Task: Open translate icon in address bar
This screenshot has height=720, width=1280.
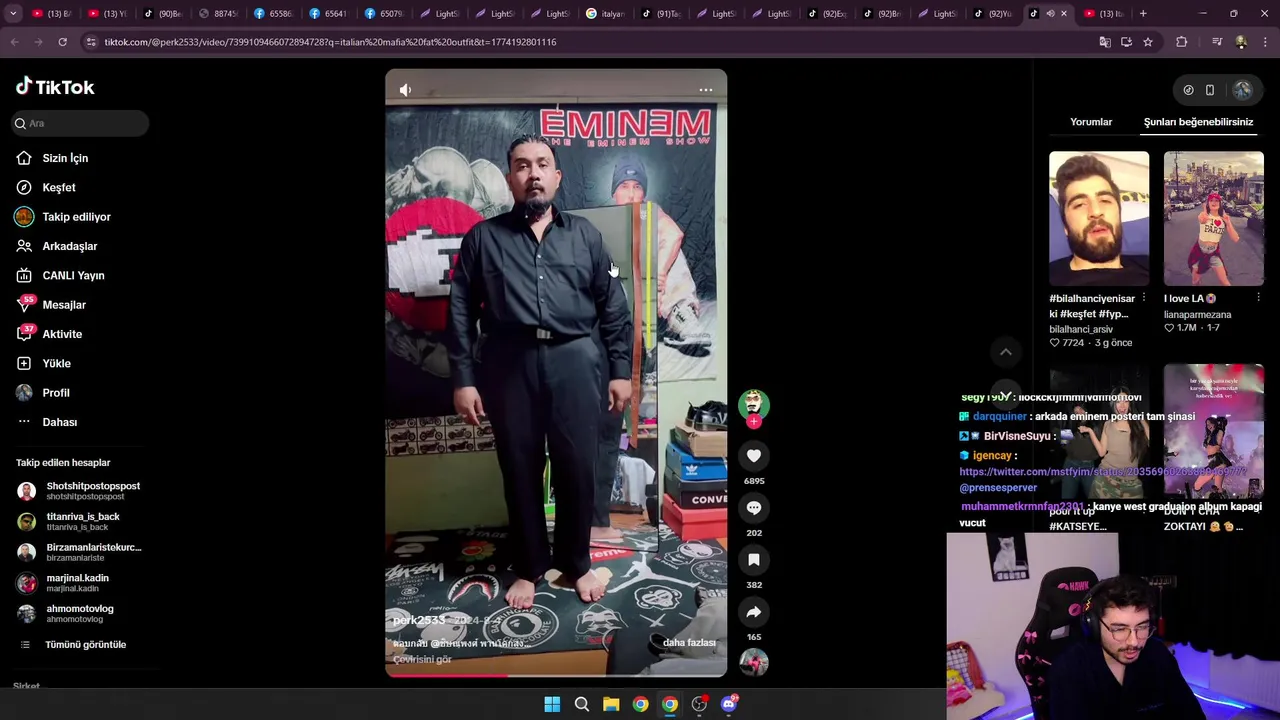Action: (x=1105, y=42)
